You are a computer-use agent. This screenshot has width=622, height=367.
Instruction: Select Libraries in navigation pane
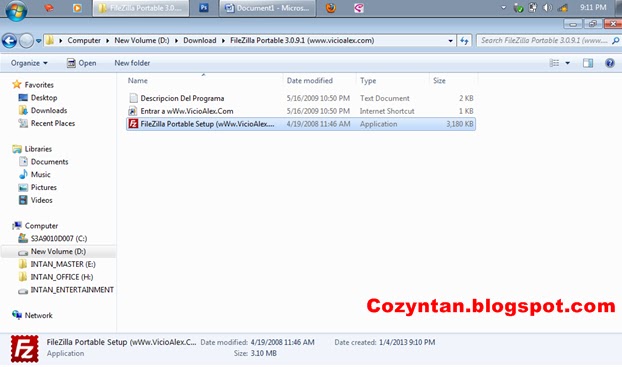click(38, 149)
